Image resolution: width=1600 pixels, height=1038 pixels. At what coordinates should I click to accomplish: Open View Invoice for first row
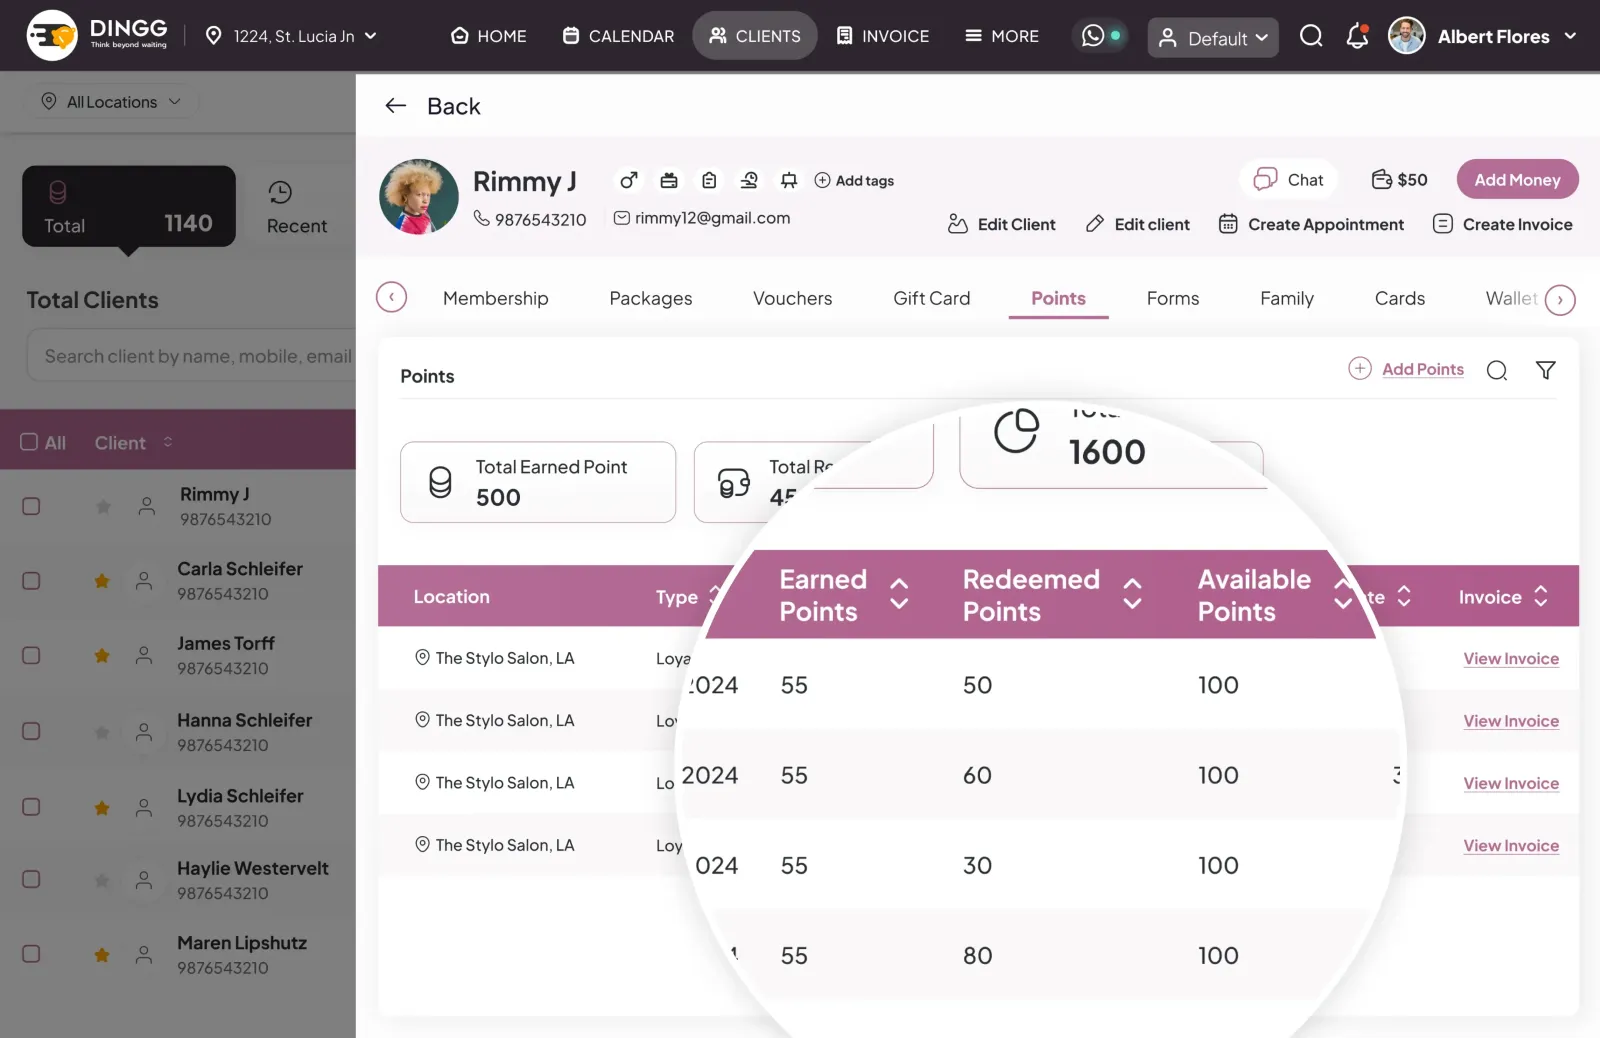coord(1511,659)
